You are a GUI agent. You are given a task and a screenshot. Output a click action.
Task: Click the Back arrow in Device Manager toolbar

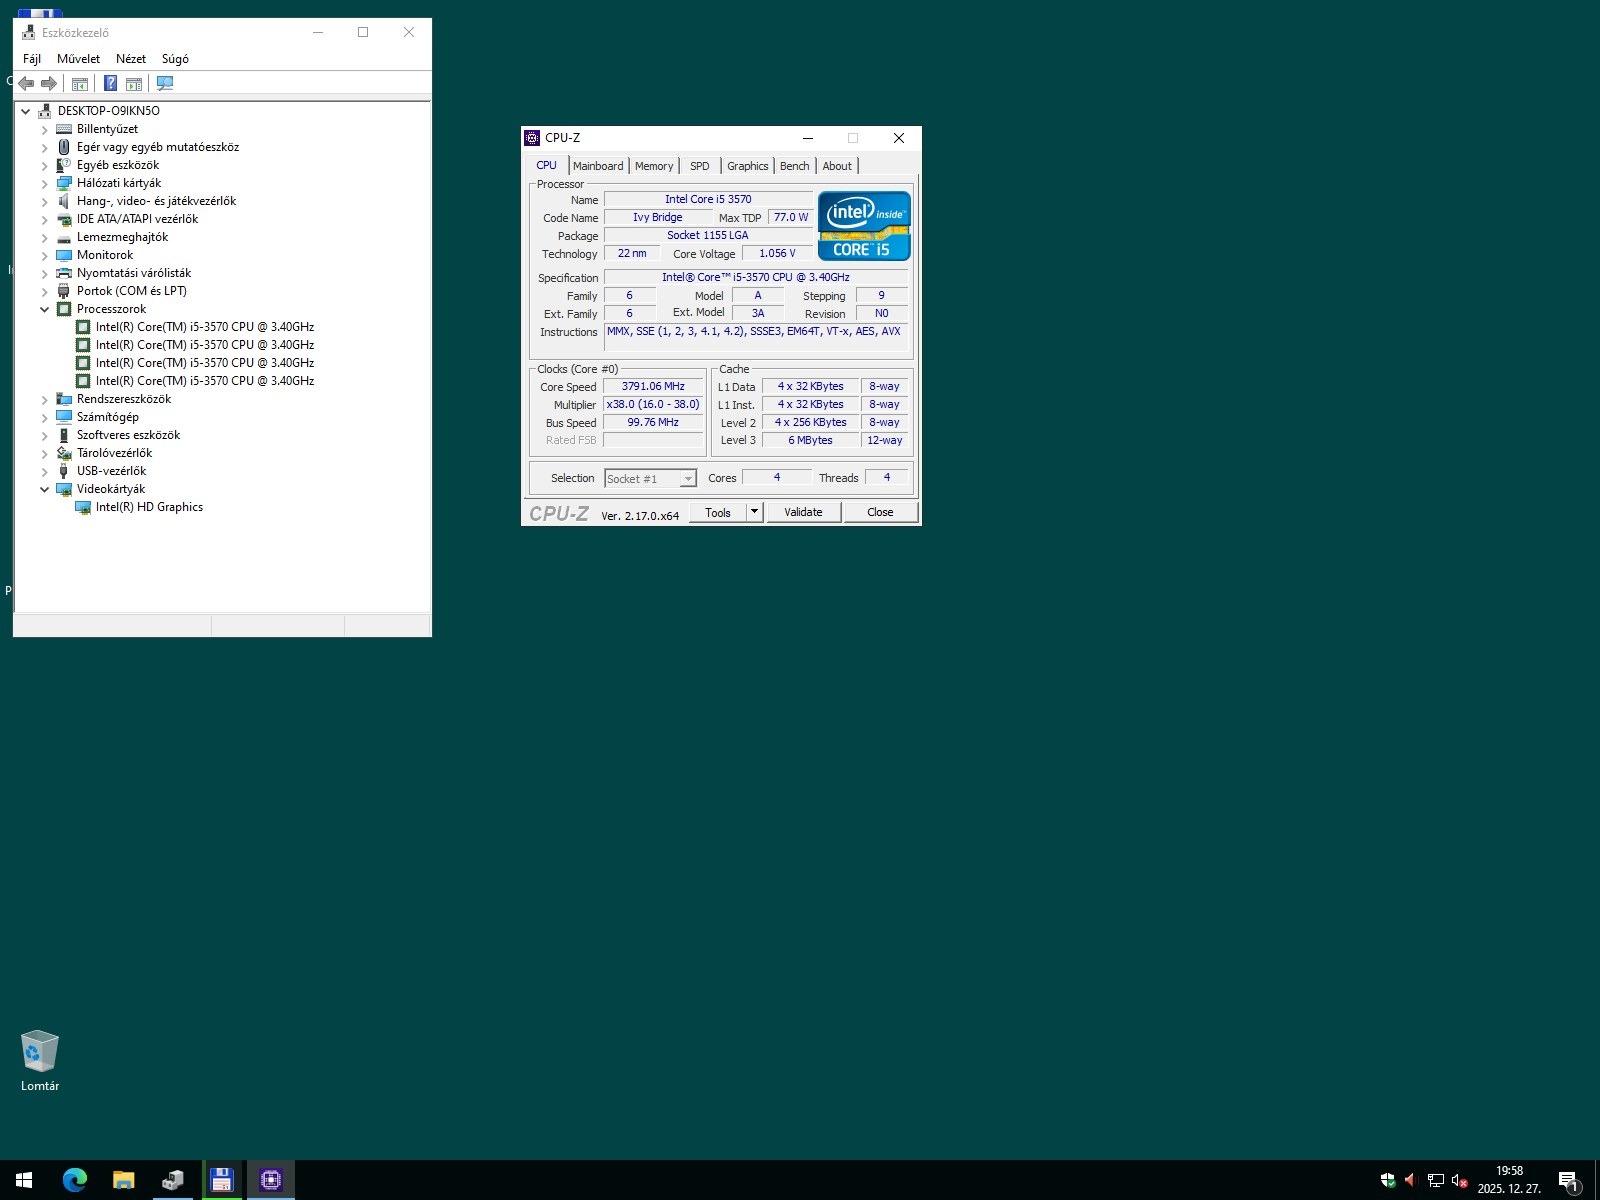click(x=27, y=84)
